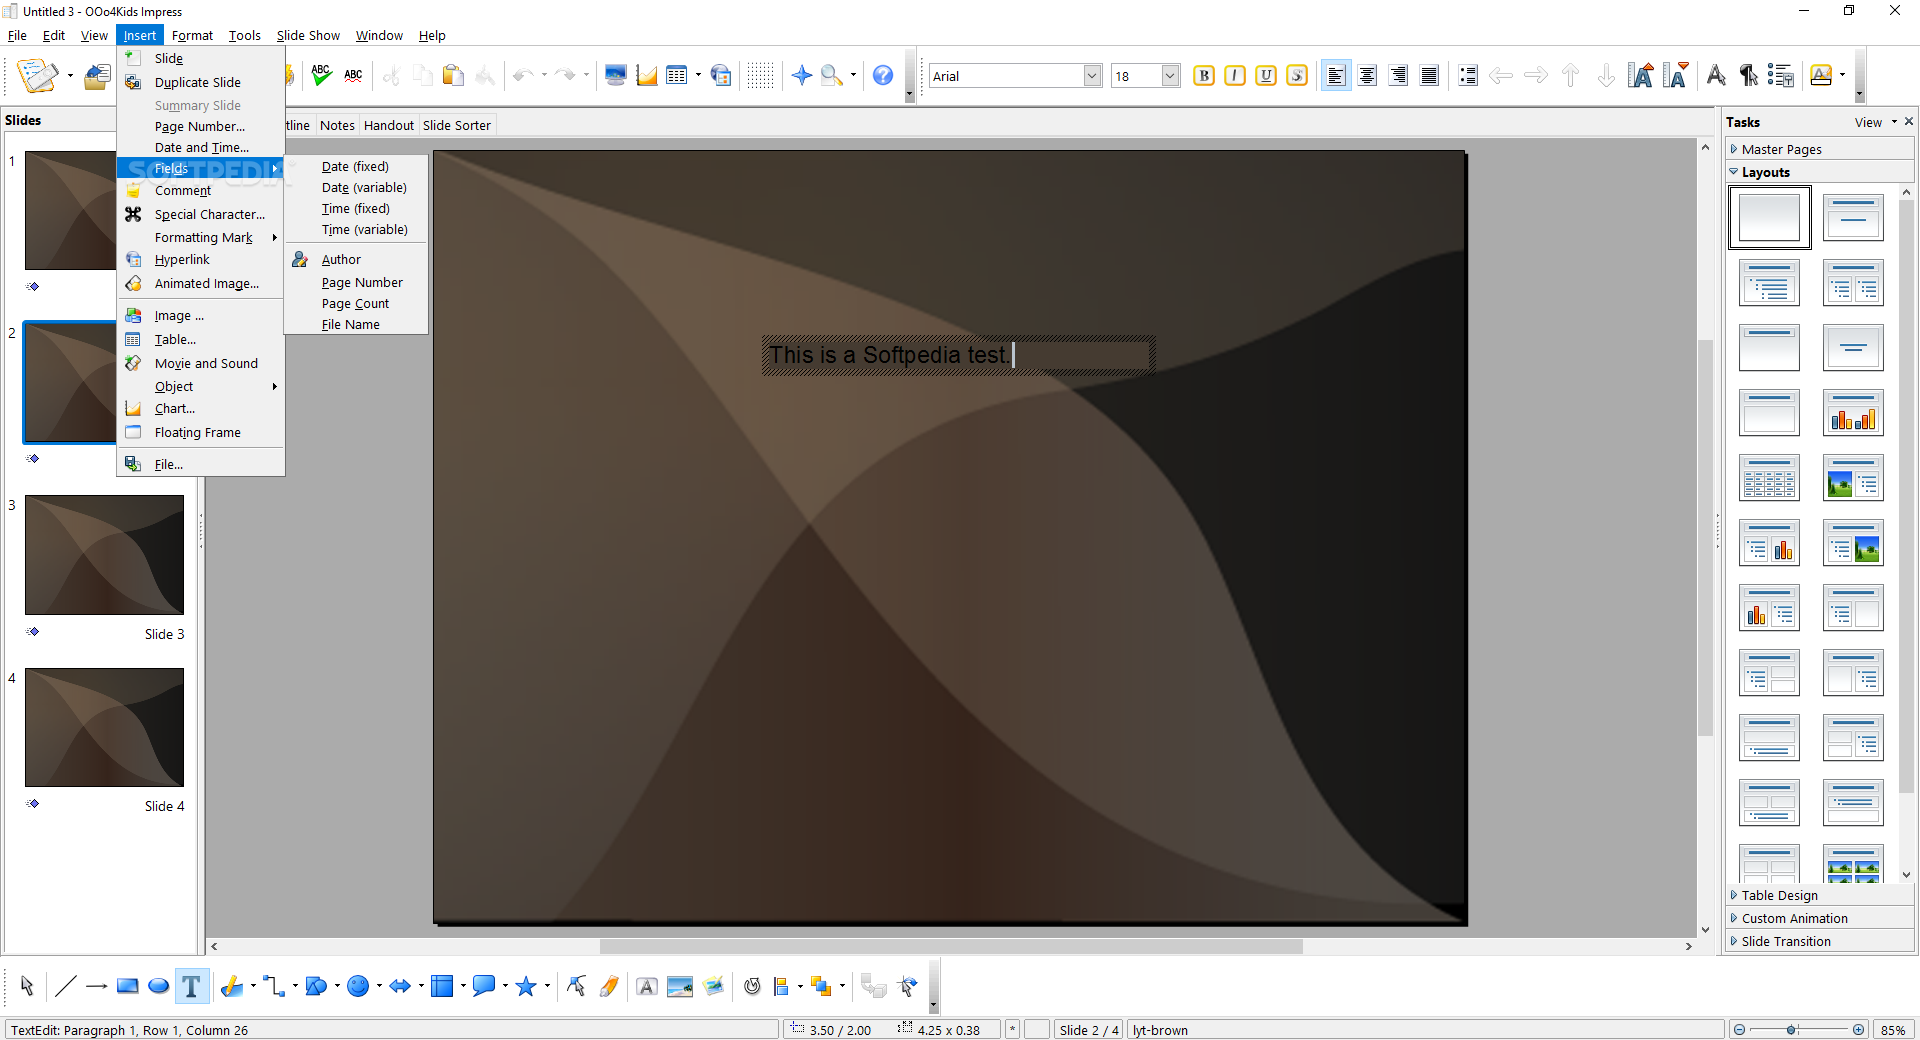Adjust the zoom slider in status bar
This screenshot has width=1920, height=1040.
pos(1792,1029)
